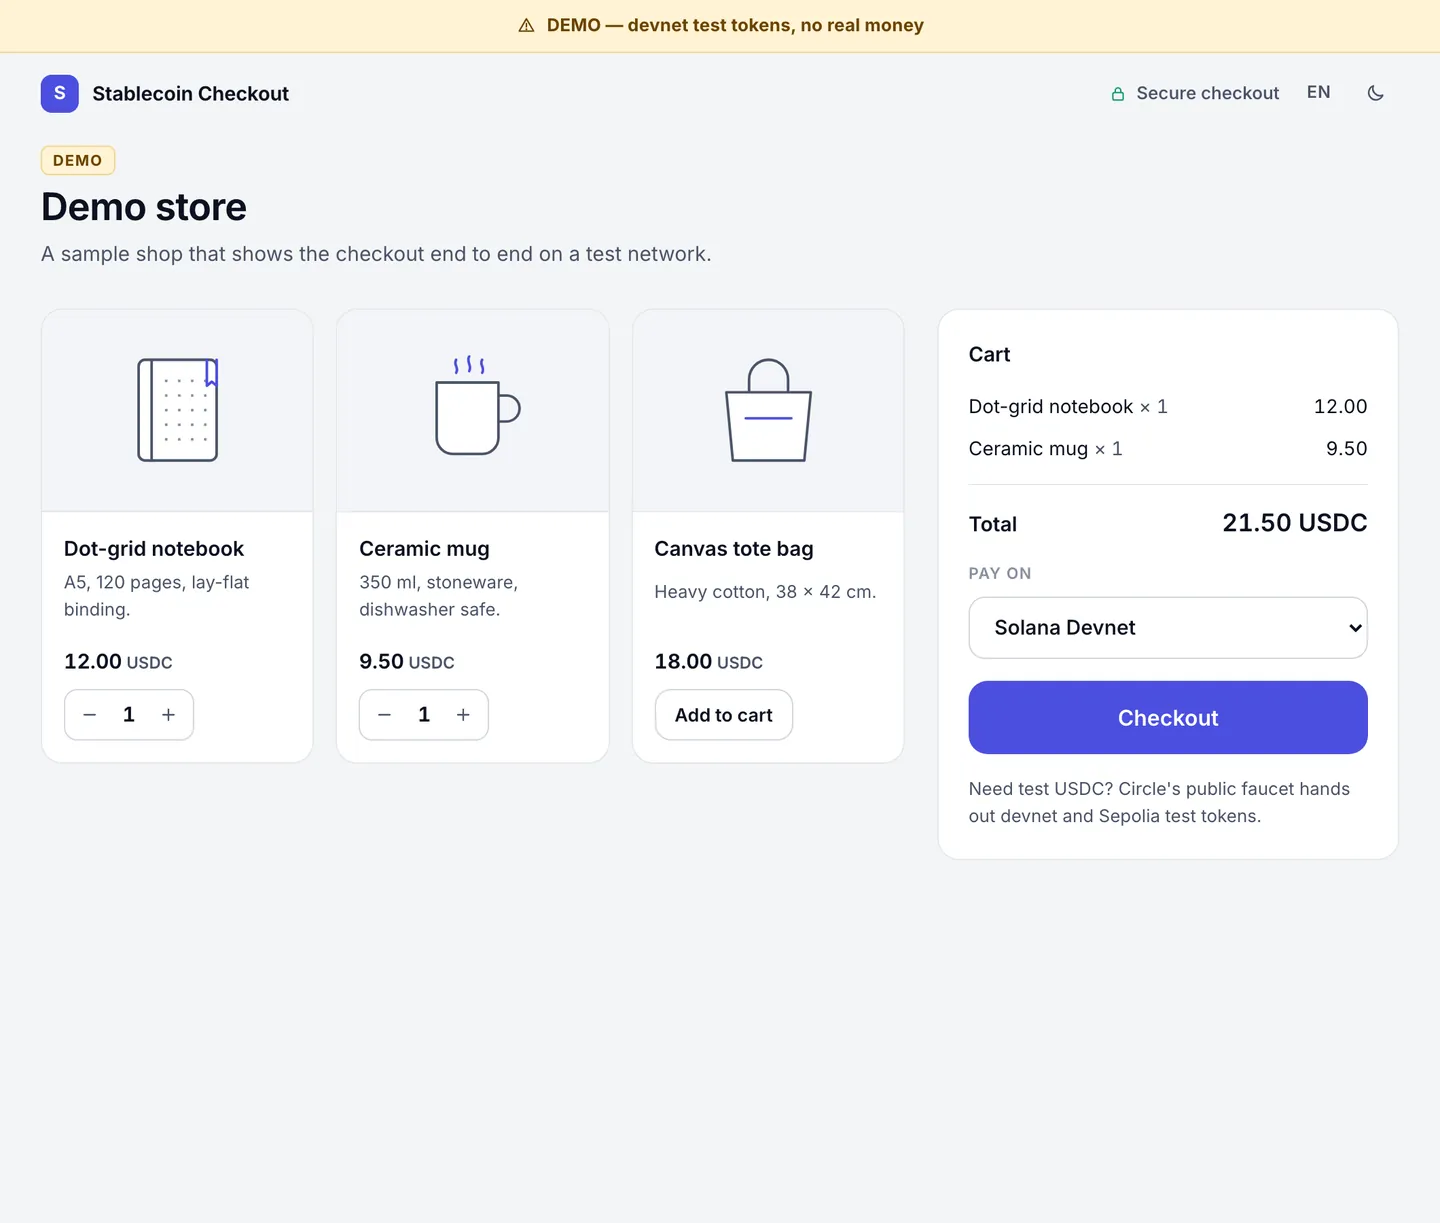Open the EN language selector
1440x1223 pixels.
[x=1318, y=92]
